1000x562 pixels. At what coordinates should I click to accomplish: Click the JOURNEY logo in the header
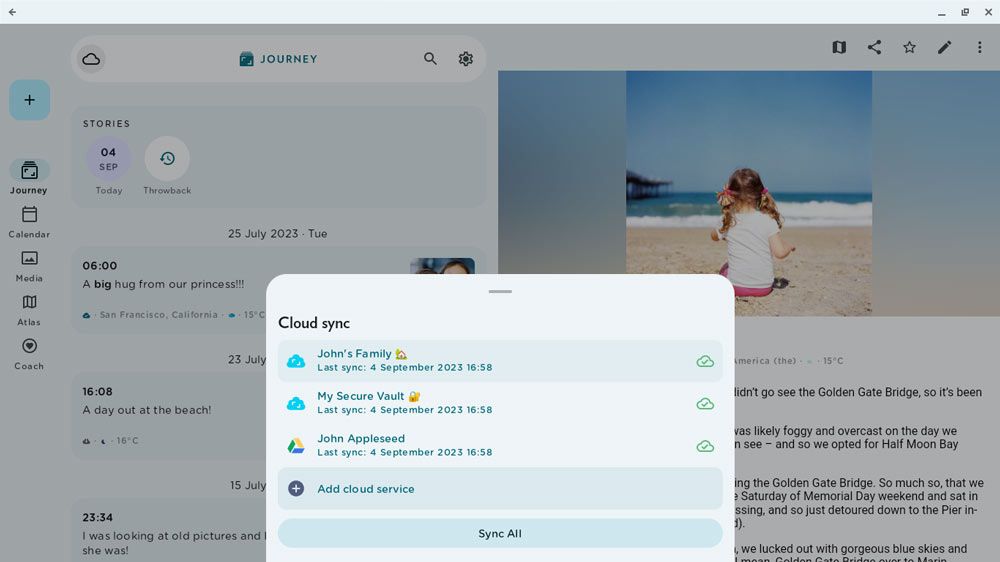point(278,59)
